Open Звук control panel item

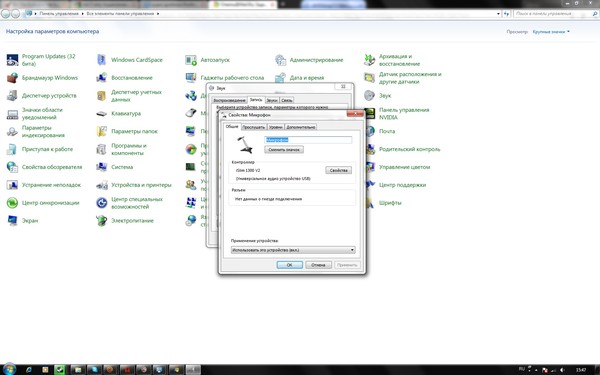tap(378, 96)
